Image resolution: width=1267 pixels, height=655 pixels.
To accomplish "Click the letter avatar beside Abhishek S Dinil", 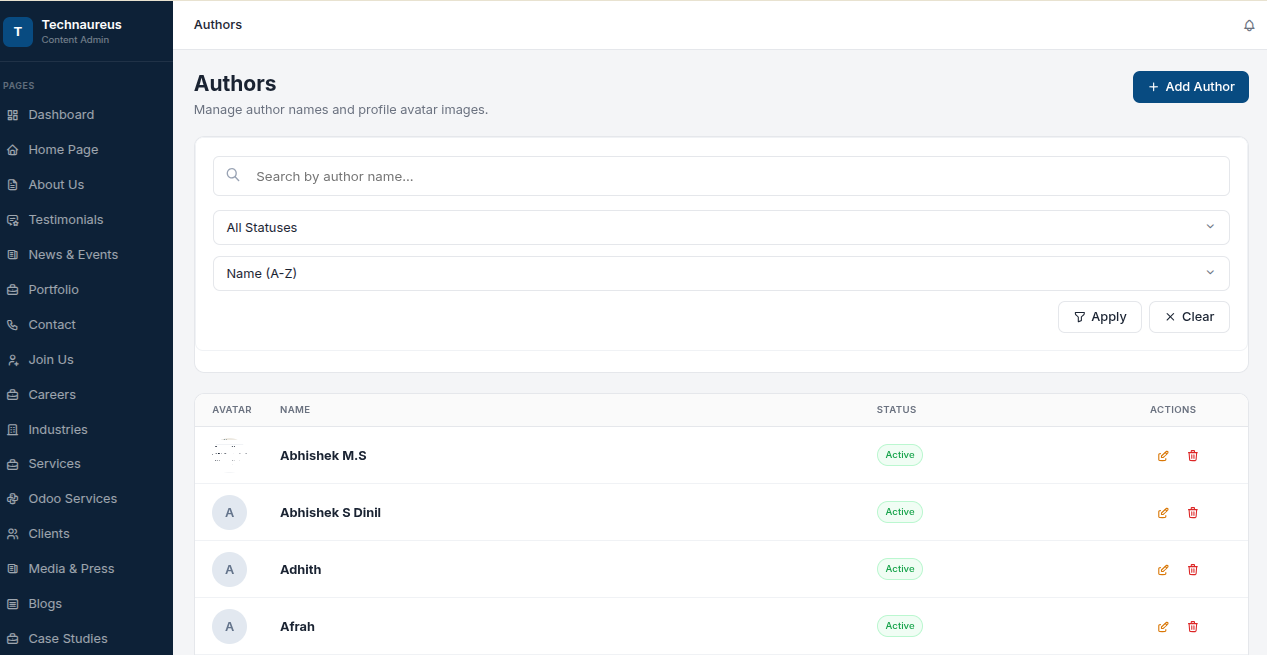I will point(229,513).
